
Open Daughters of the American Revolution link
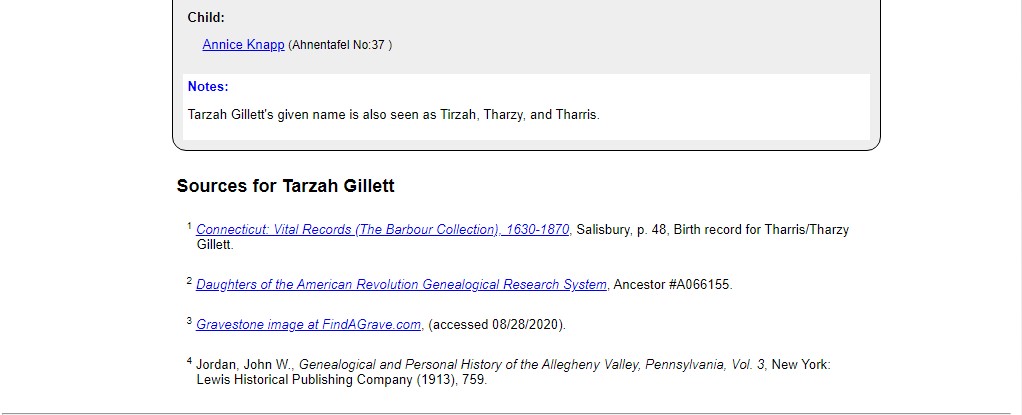402,284
